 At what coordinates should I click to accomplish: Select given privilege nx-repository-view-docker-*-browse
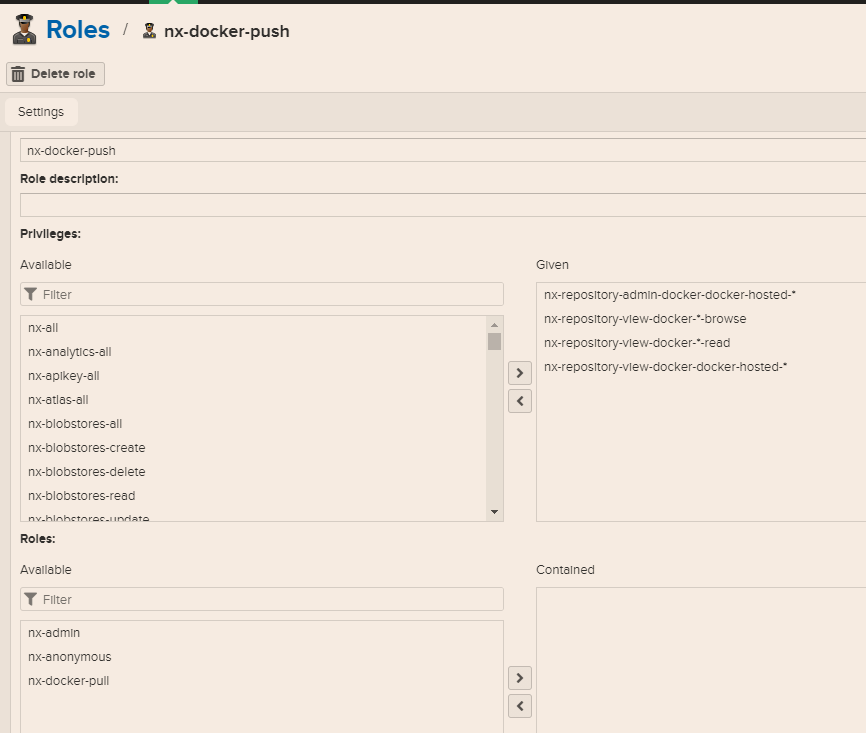click(x=645, y=319)
